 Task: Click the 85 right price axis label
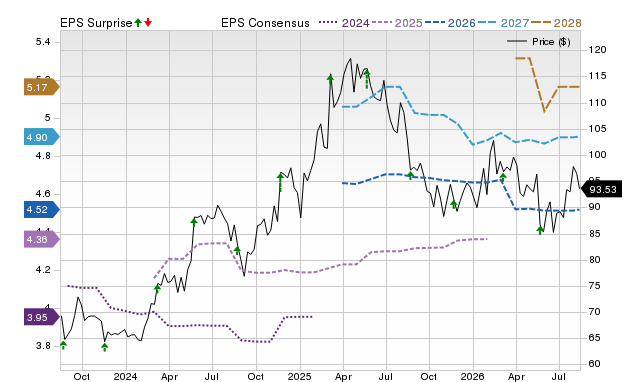[594, 233]
